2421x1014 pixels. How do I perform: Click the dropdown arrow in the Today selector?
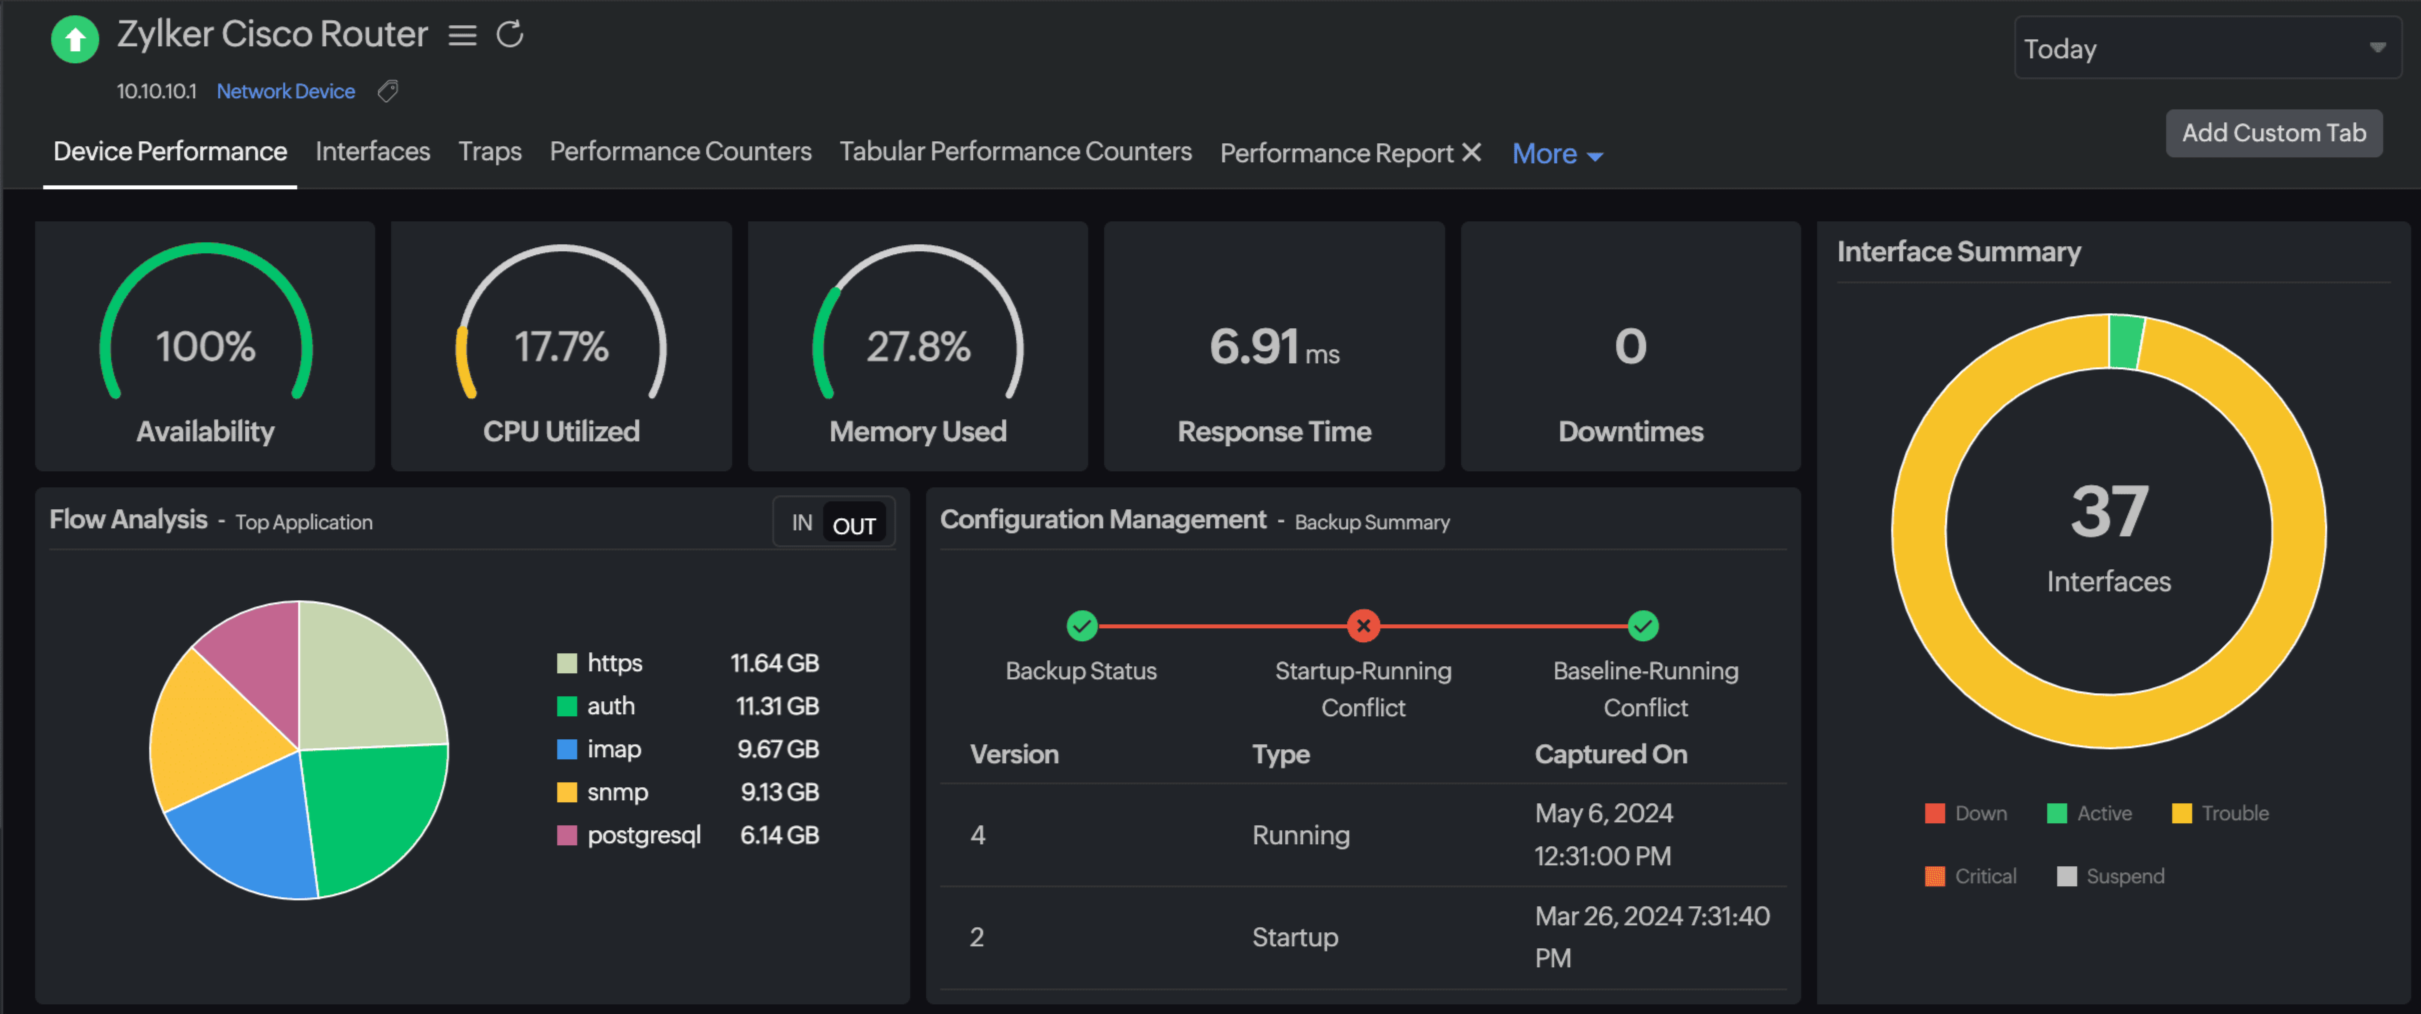click(x=2377, y=48)
